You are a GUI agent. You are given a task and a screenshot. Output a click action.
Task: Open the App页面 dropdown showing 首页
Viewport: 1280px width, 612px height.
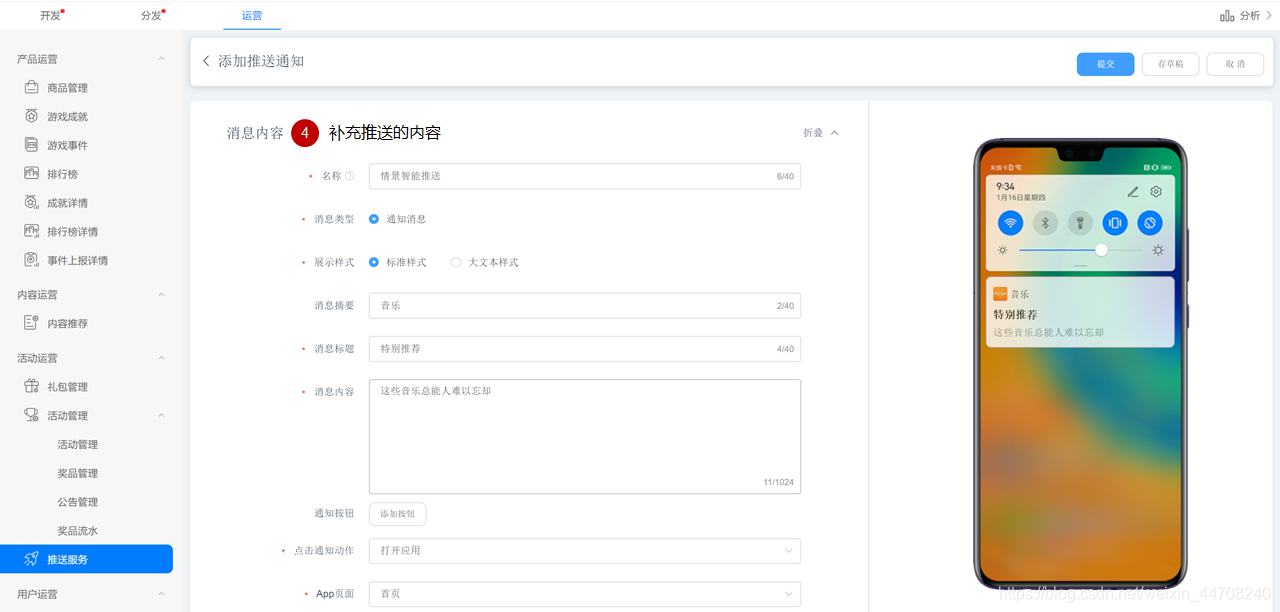584,593
